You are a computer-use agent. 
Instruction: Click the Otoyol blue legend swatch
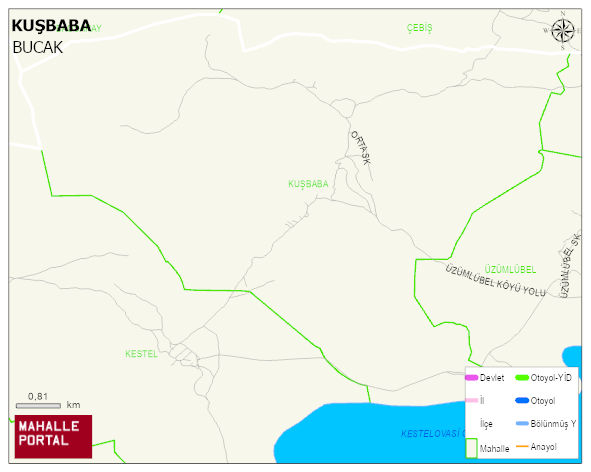(522, 400)
